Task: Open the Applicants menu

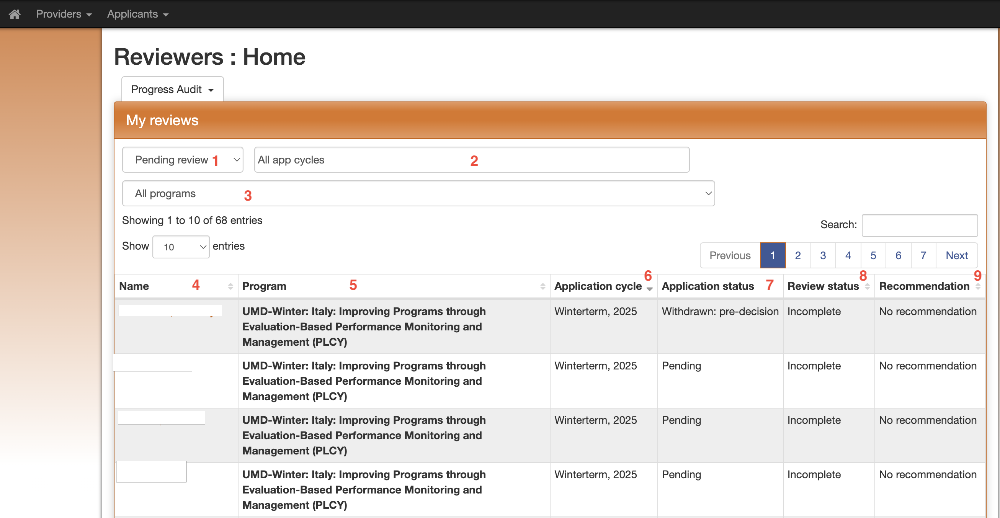Action: (x=137, y=14)
